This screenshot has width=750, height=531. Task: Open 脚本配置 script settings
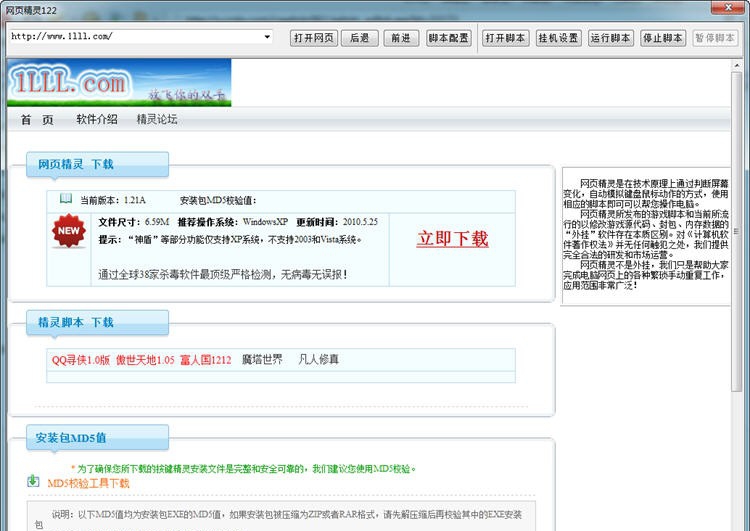pyautogui.click(x=449, y=38)
